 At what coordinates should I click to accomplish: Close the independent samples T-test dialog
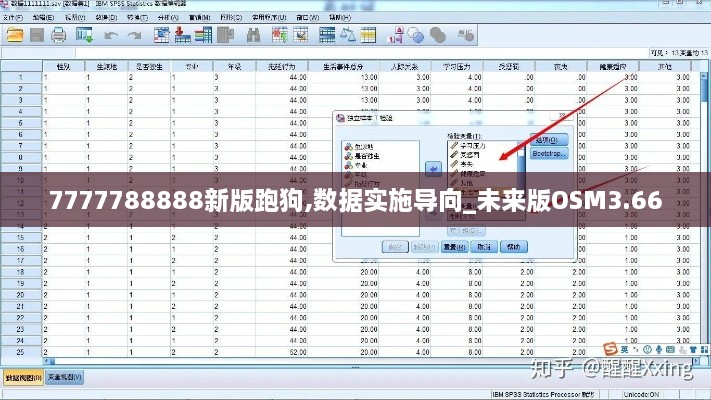pyautogui.click(x=562, y=116)
